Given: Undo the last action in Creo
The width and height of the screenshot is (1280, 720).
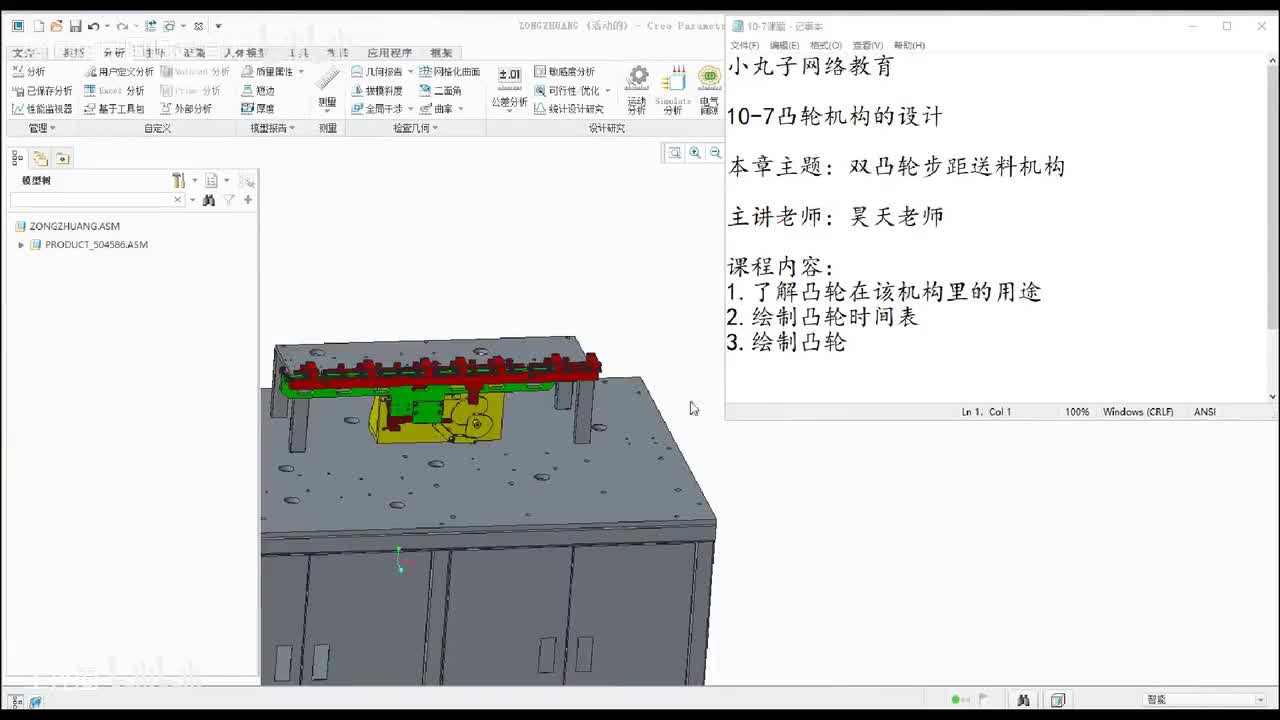Looking at the screenshot, I should pos(94,26).
